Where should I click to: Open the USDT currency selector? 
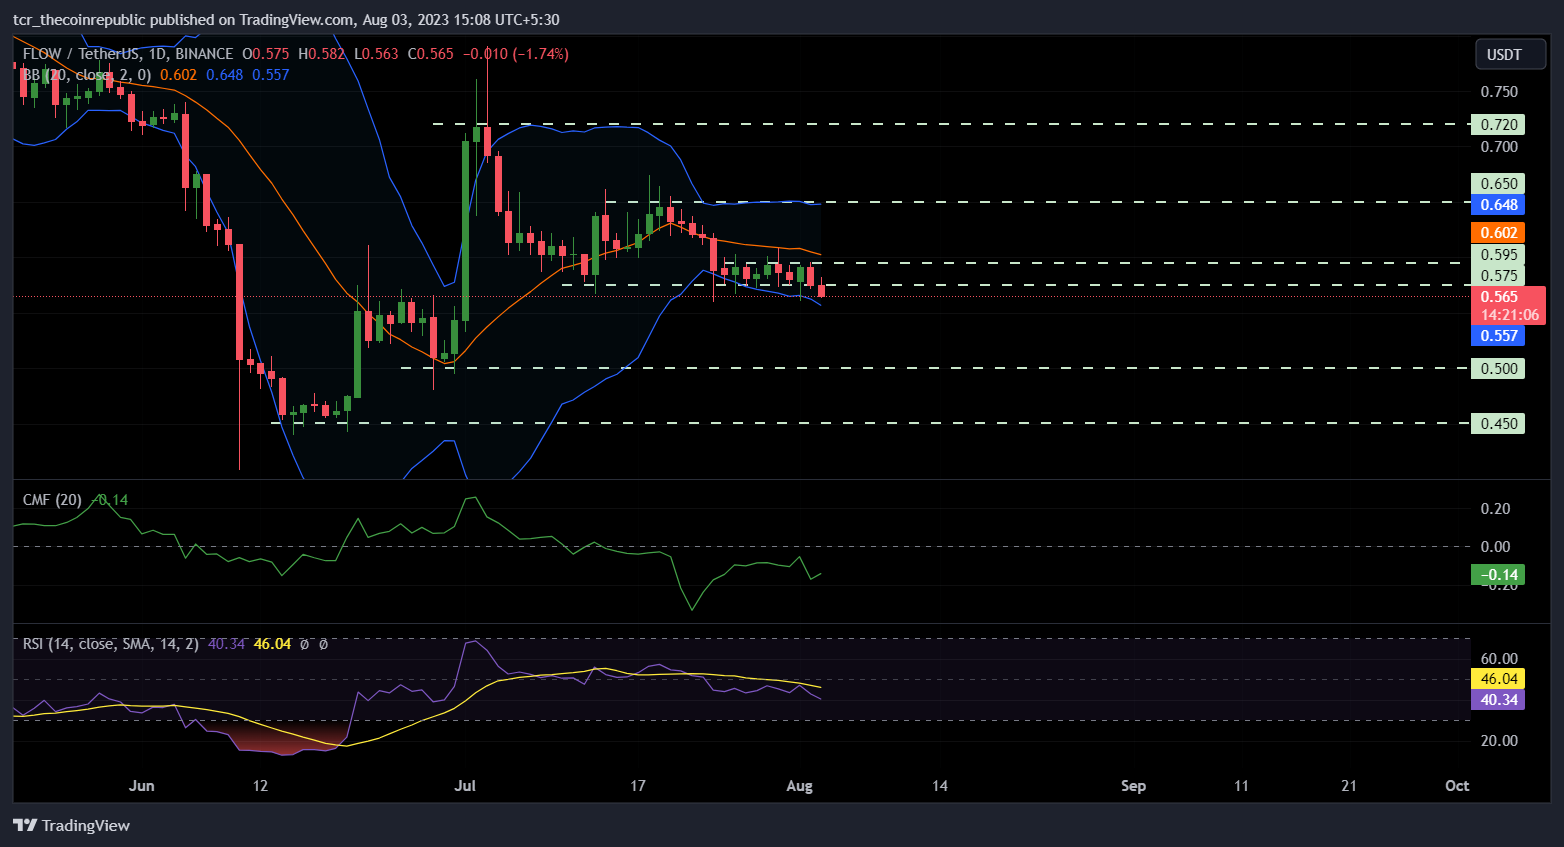coord(1510,54)
